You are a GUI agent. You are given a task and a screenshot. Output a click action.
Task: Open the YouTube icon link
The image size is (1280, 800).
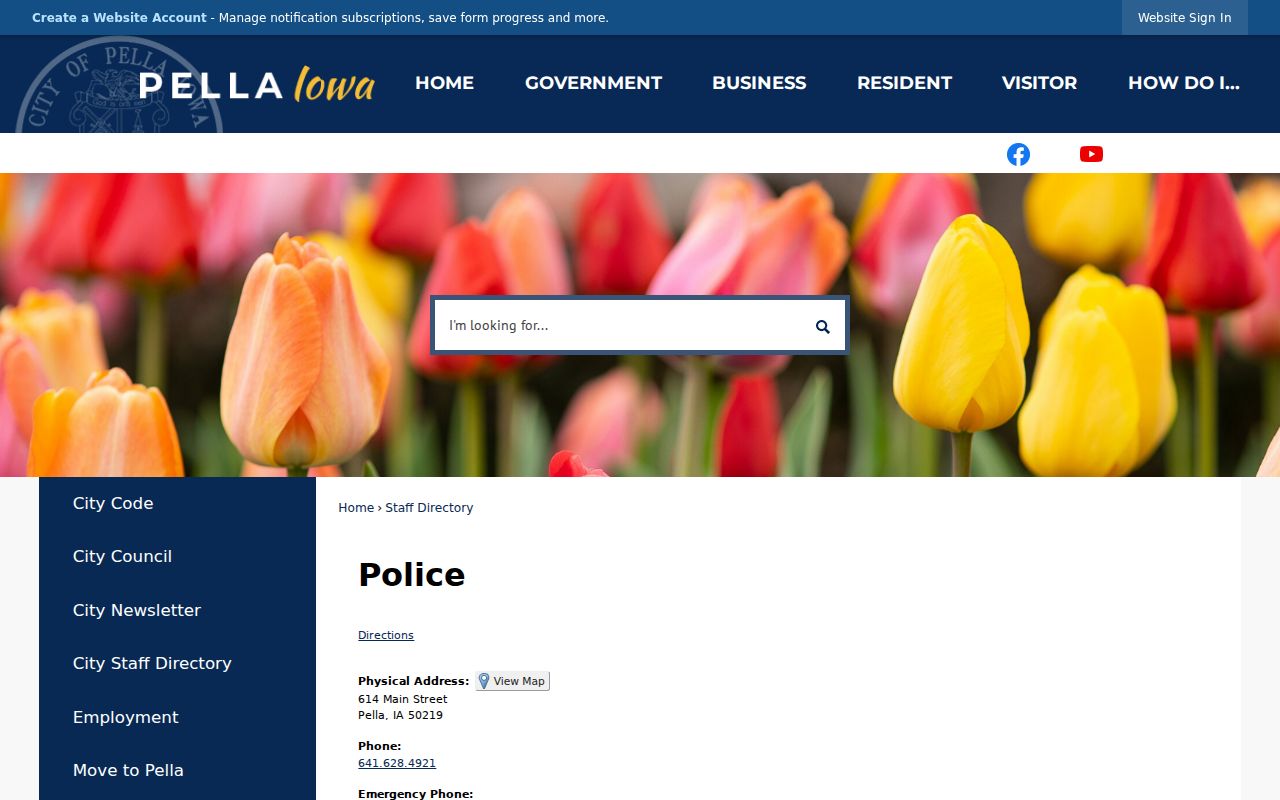[1091, 154]
